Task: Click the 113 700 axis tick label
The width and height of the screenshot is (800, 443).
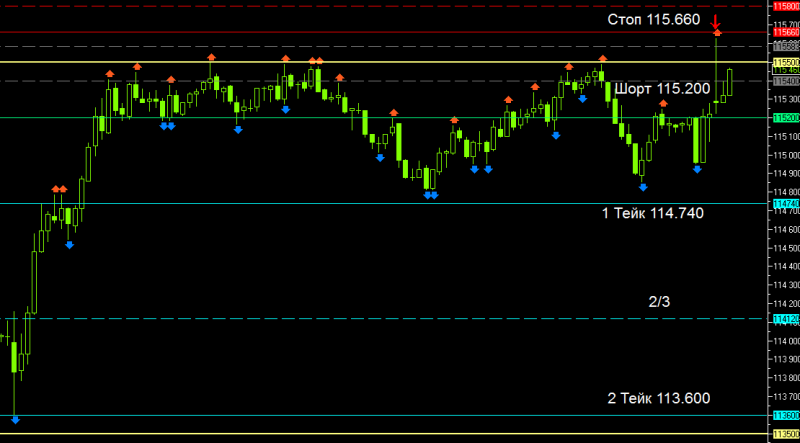Action: point(787,397)
